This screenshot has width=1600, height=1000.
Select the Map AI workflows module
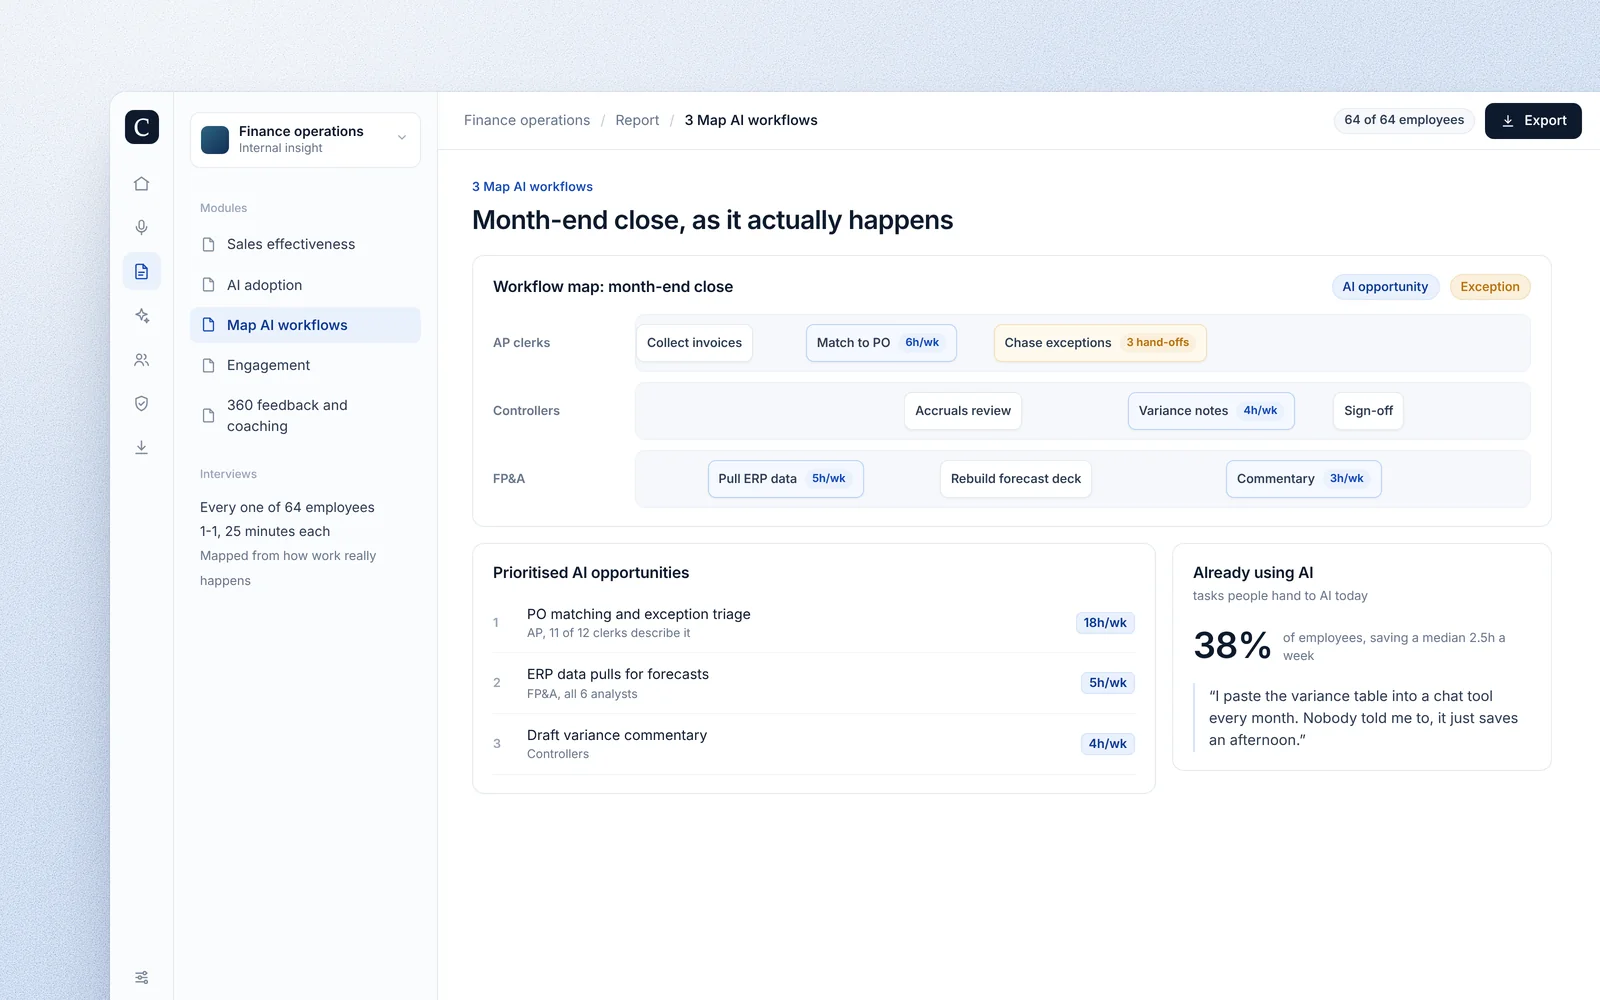pyautogui.click(x=305, y=325)
